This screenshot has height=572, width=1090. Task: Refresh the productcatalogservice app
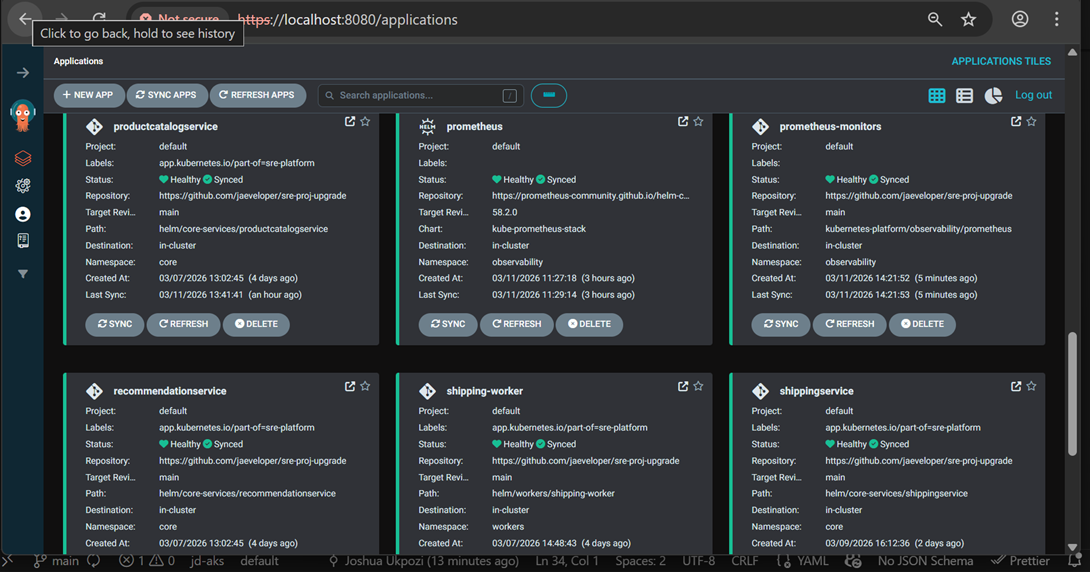click(x=184, y=324)
